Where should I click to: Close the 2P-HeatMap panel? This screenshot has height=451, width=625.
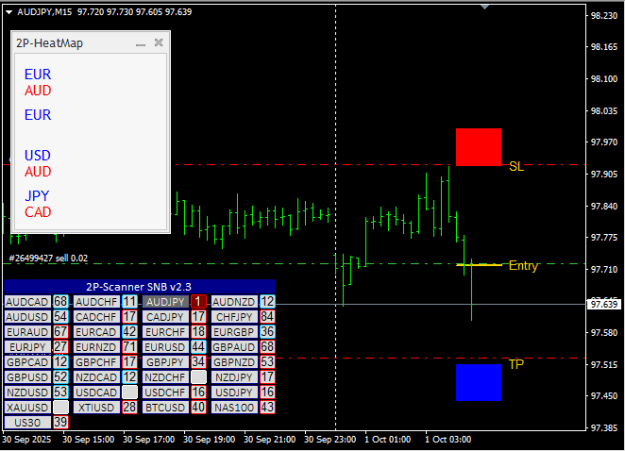click(159, 42)
